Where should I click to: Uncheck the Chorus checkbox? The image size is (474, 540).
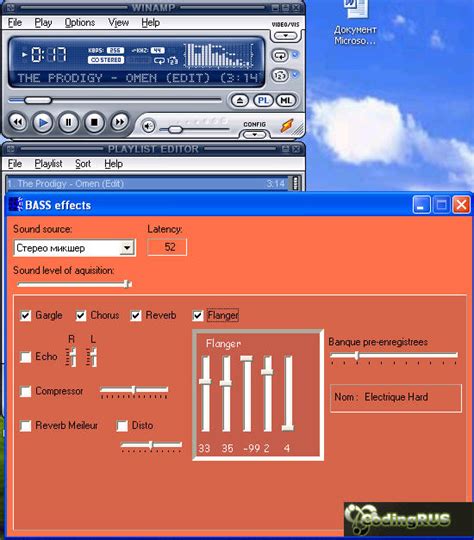pos(81,315)
